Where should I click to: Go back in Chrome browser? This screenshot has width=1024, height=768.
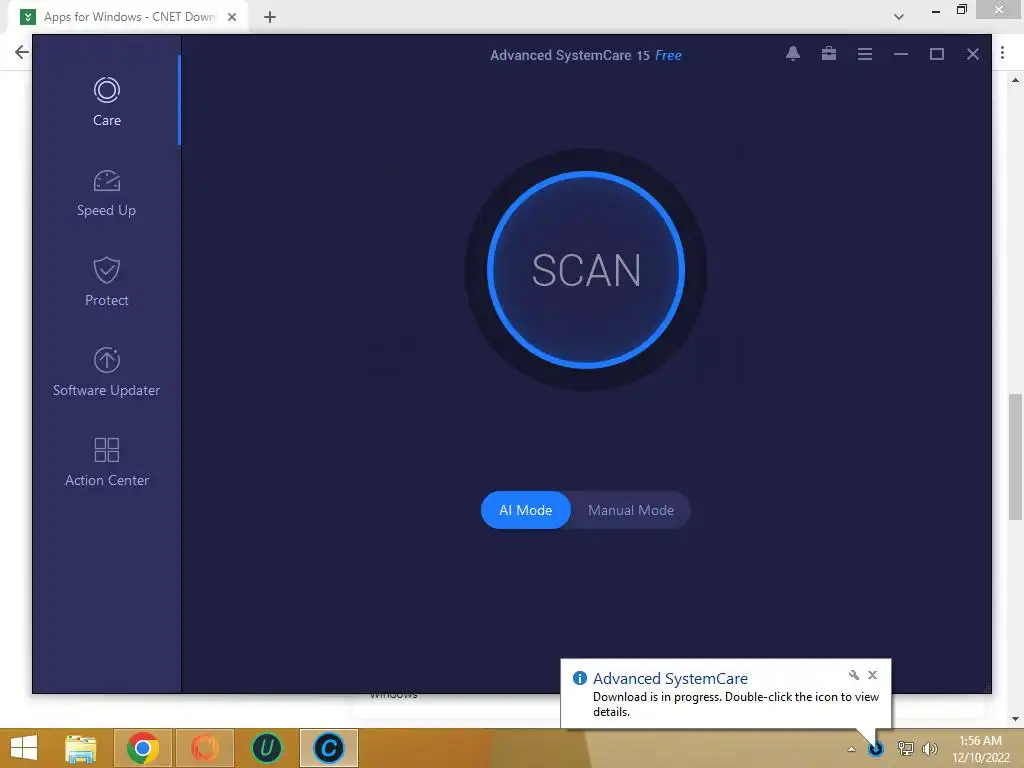22,52
